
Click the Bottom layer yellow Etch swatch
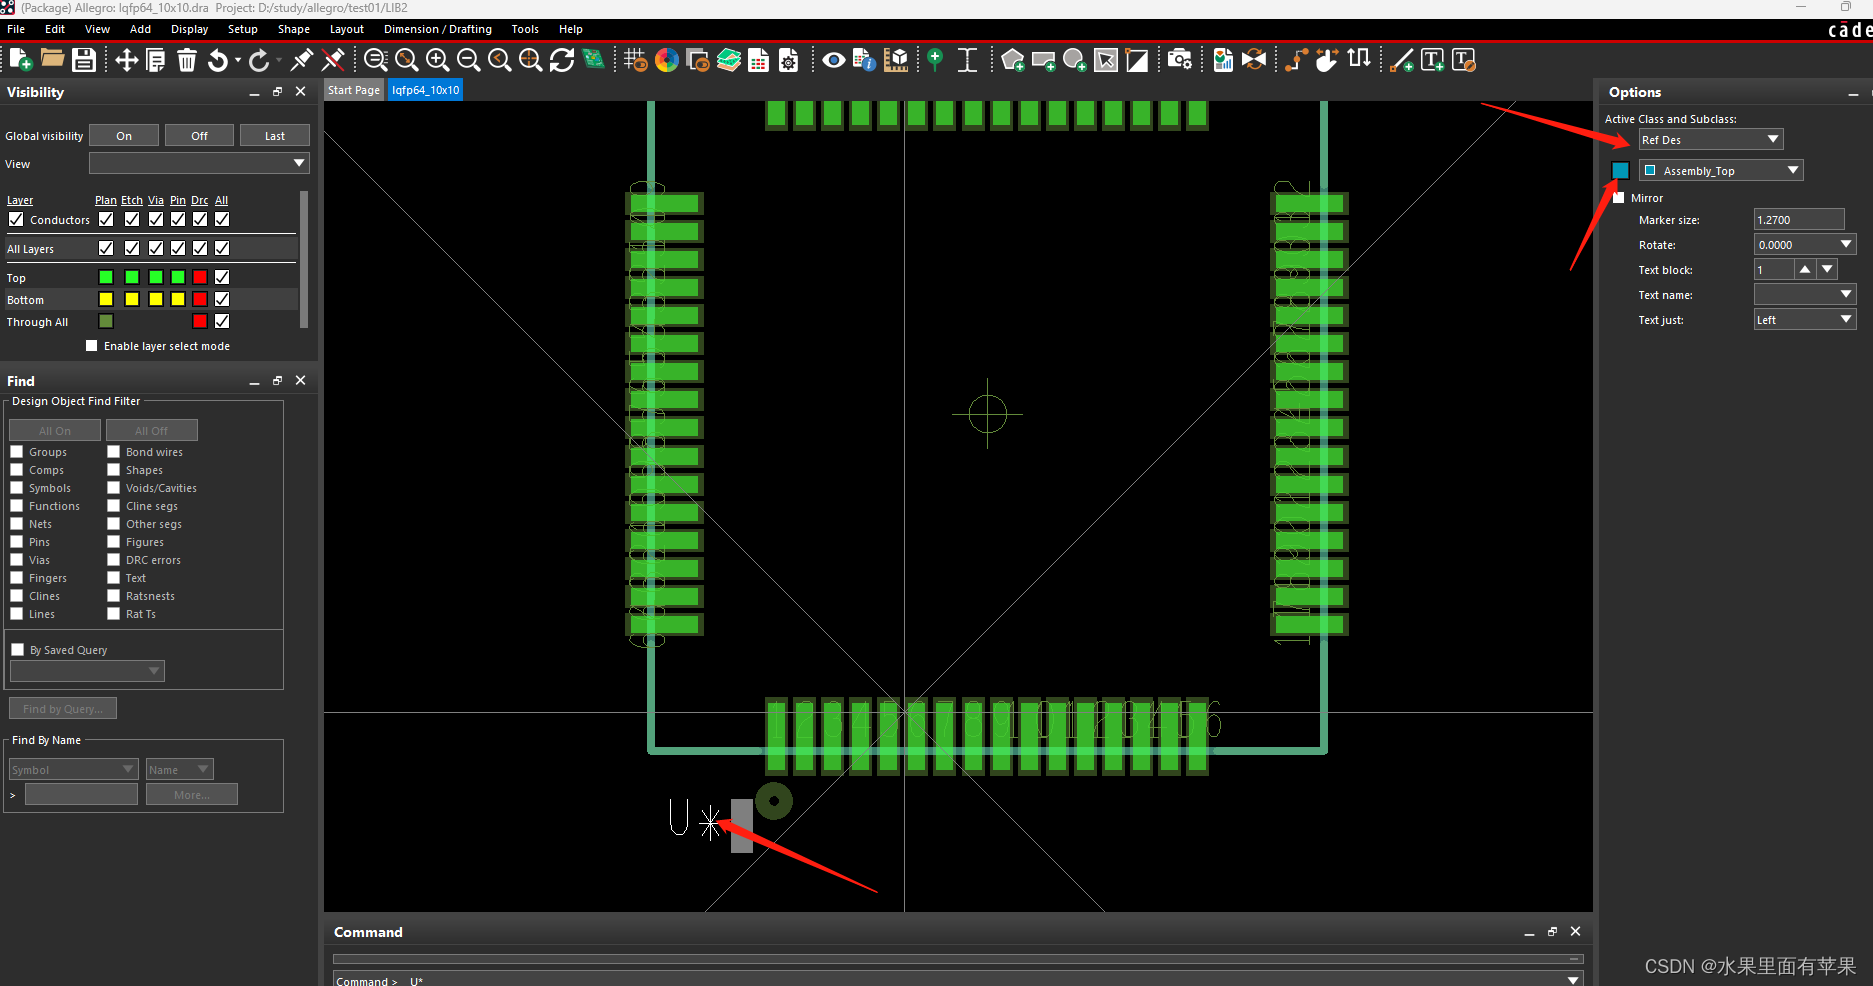tap(131, 299)
